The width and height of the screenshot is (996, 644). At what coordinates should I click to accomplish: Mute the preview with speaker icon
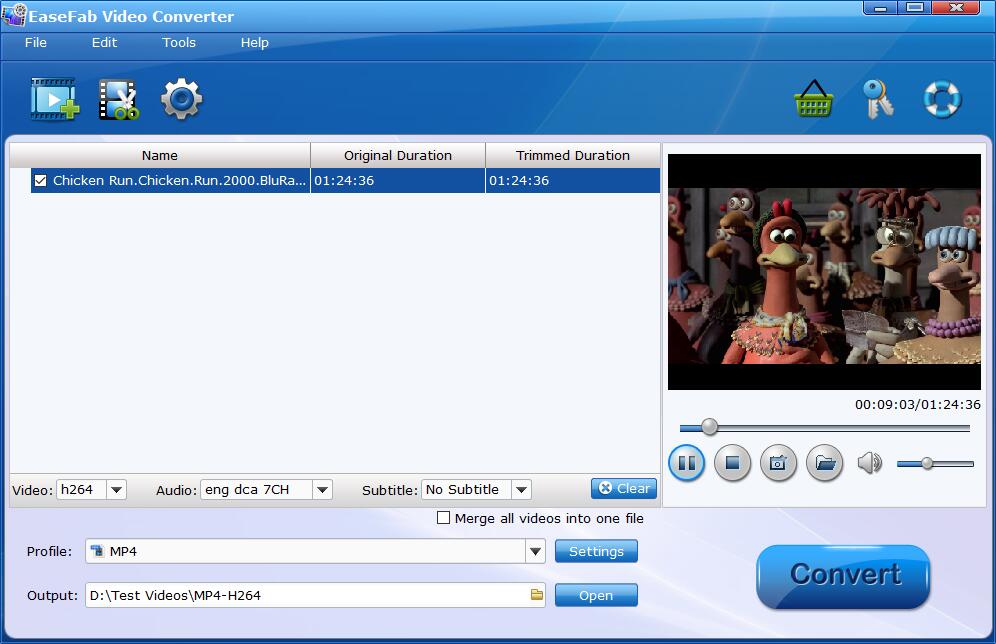point(870,463)
